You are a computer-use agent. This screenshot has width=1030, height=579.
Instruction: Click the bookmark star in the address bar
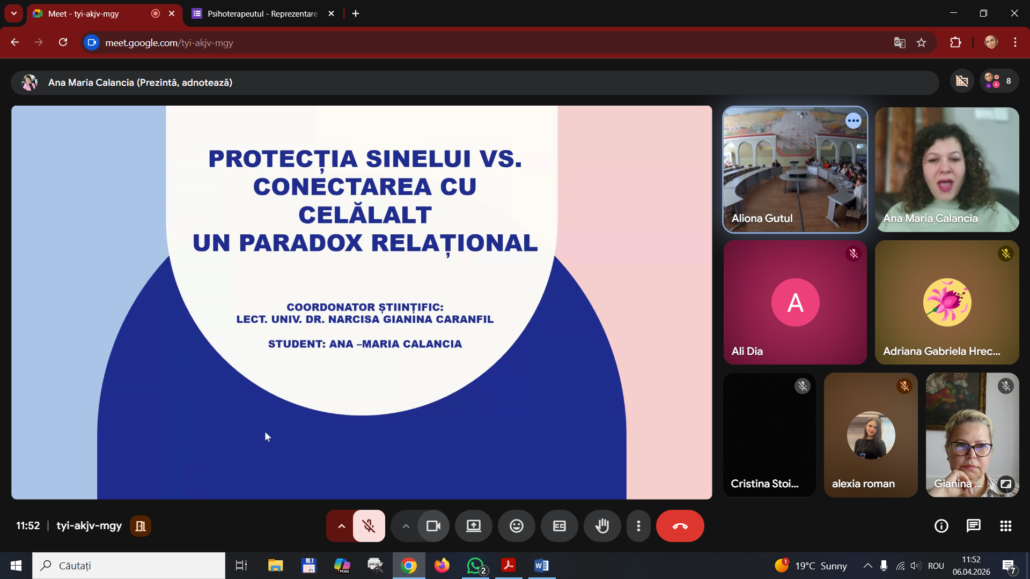[x=922, y=43]
